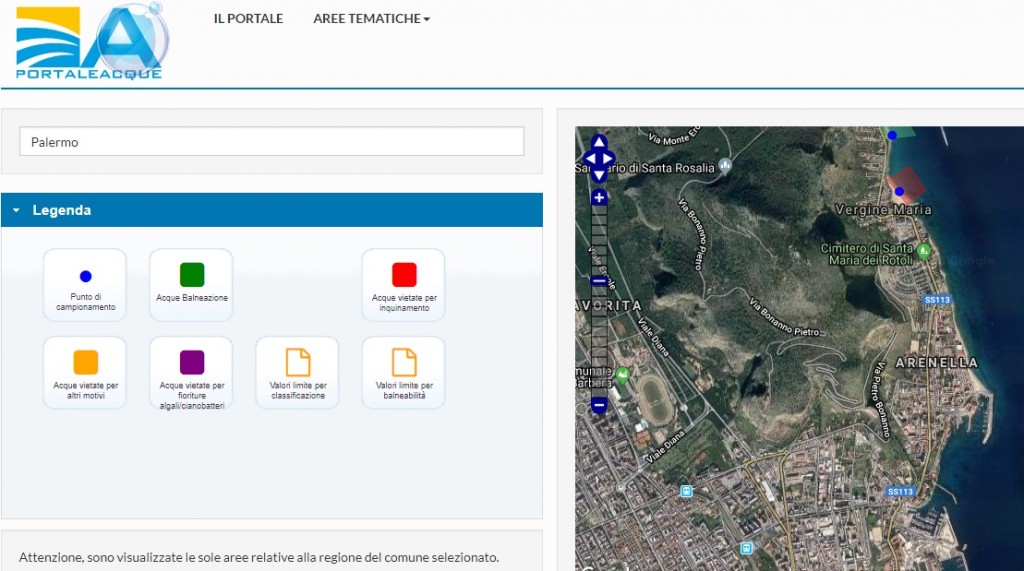Click the red Acque vietate per inquinamento swatch
Image resolution: width=1024 pixels, height=571 pixels.
pyautogui.click(x=404, y=275)
